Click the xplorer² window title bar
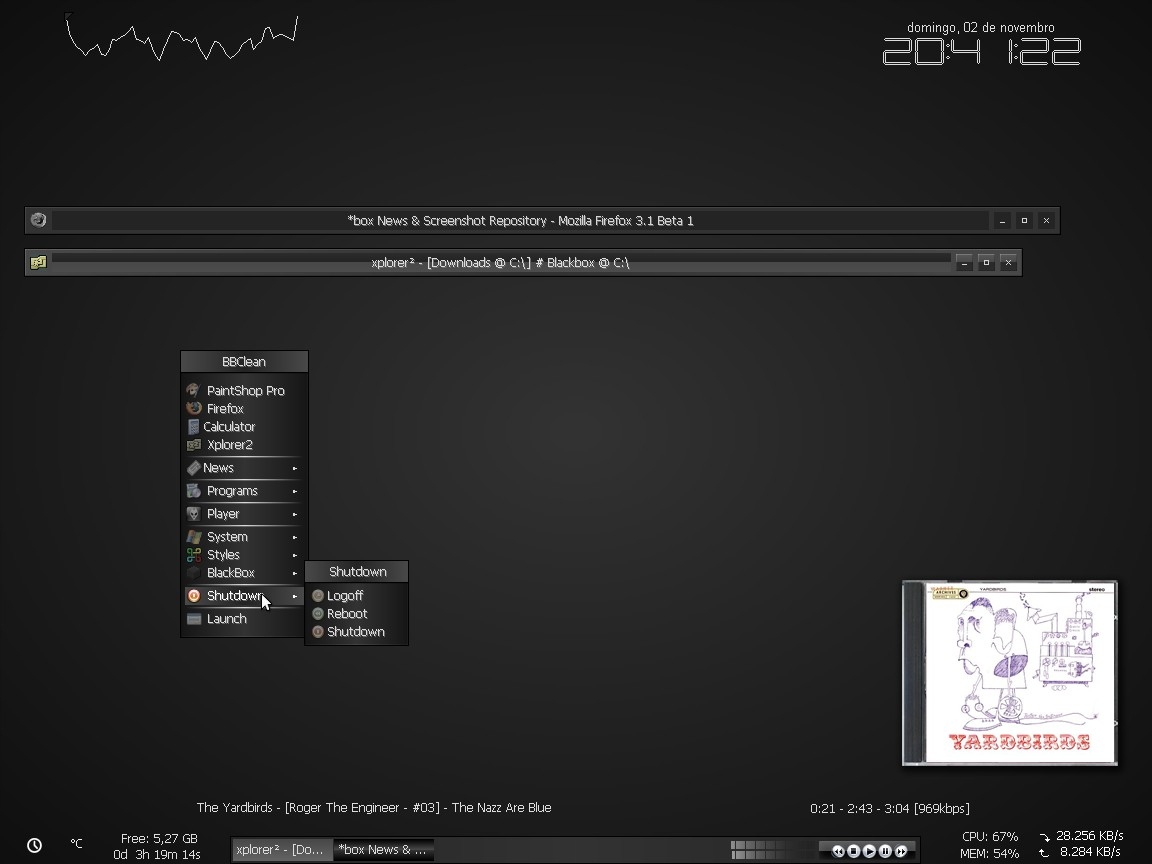 click(500, 262)
